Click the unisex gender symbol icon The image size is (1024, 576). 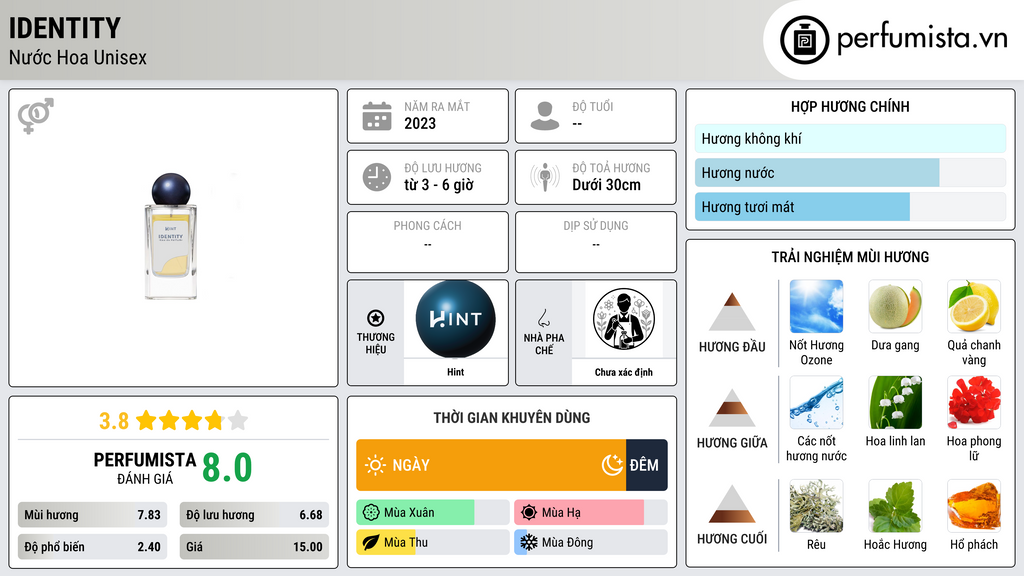point(35,116)
